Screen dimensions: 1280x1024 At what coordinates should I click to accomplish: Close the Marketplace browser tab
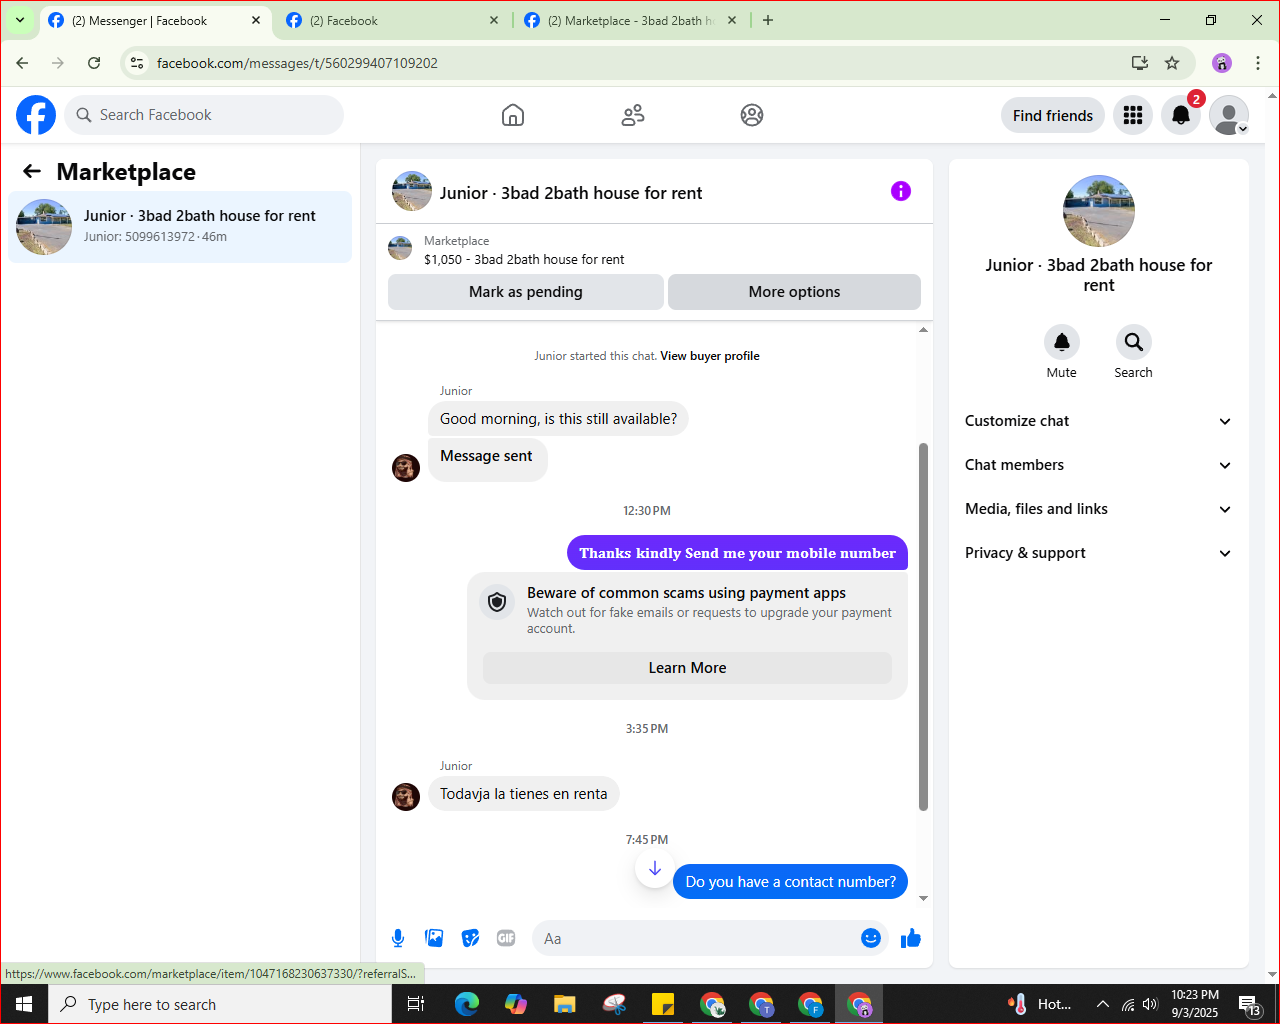click(x=732, y=20)
